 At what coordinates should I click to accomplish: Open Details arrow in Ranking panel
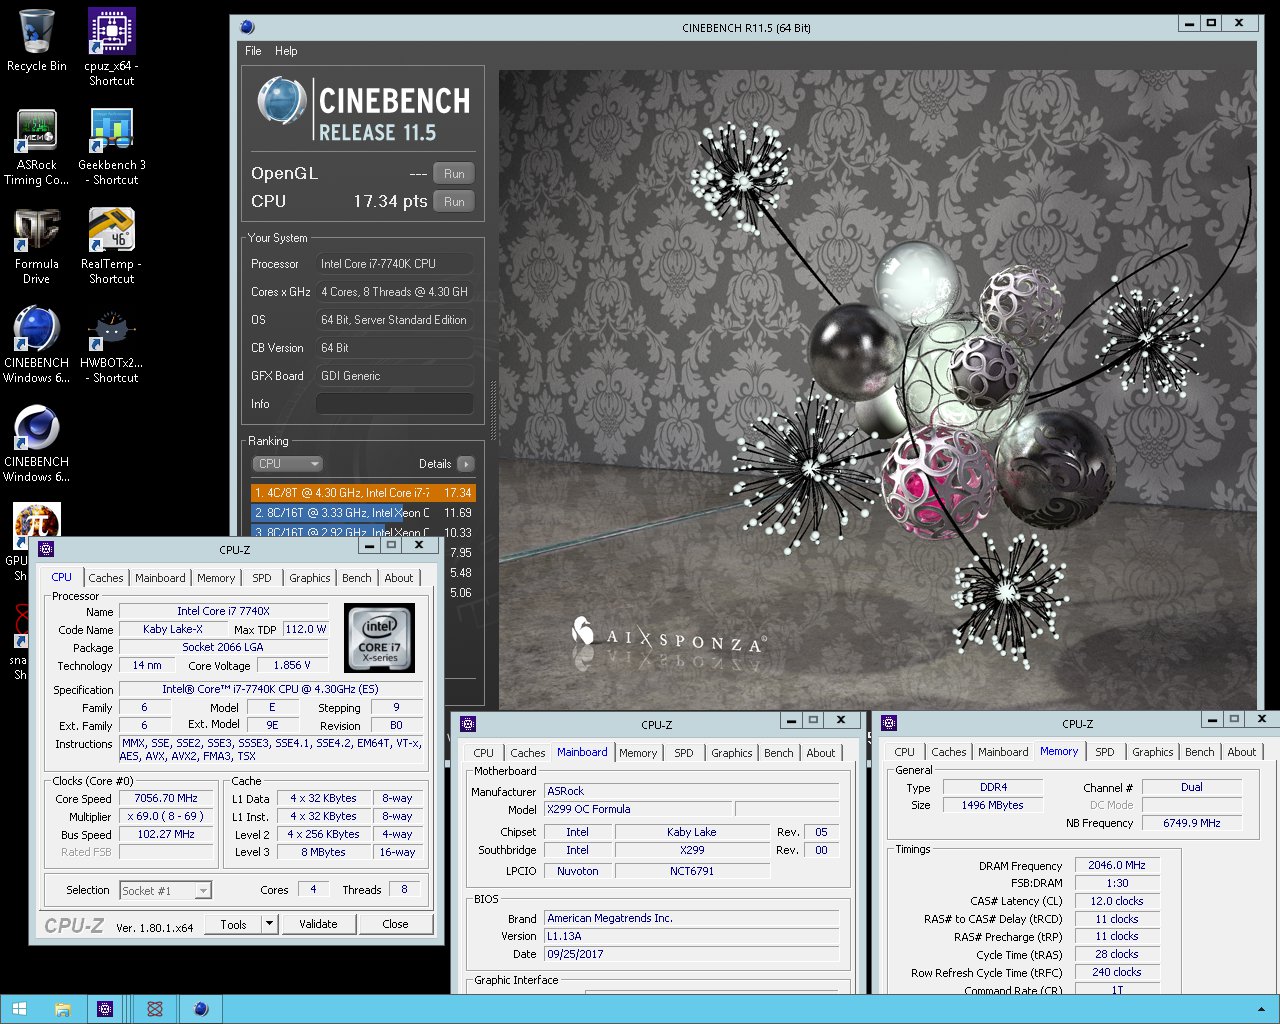tap(465, 464)
